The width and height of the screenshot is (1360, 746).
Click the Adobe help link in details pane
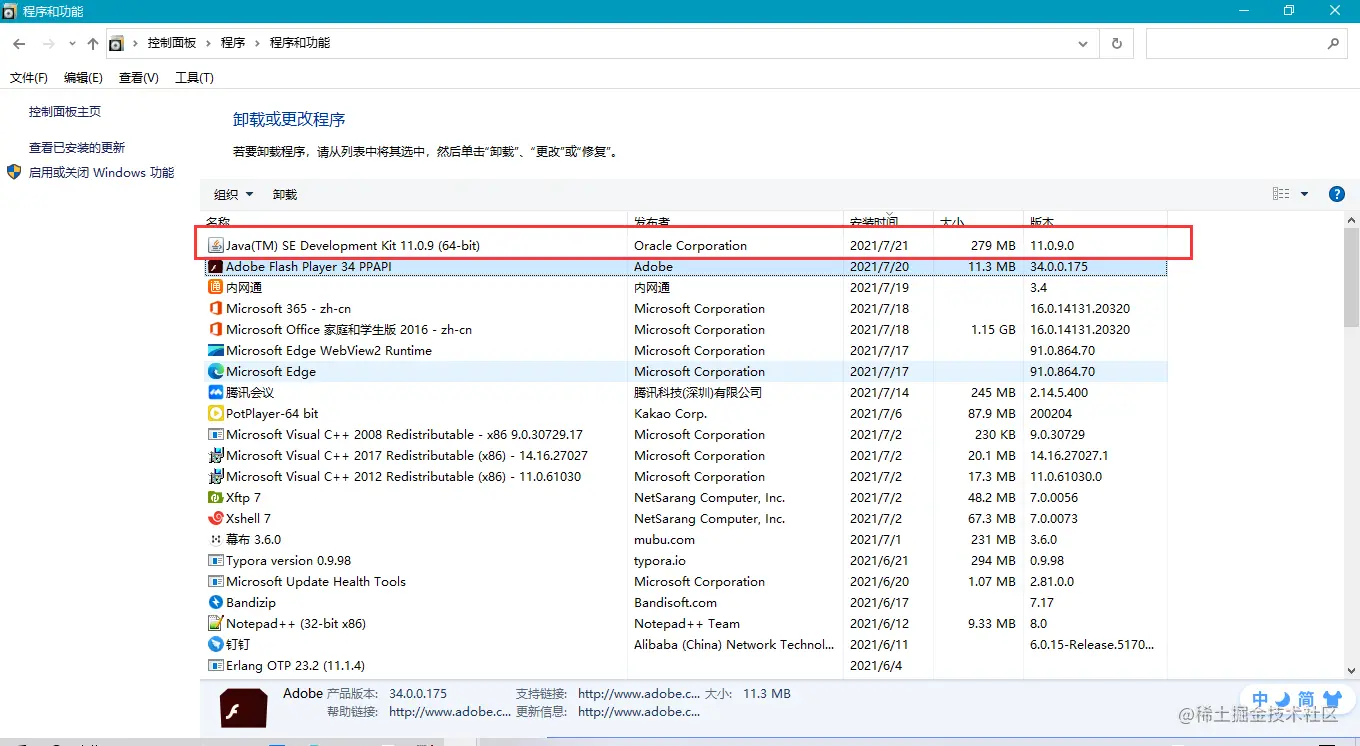point(450,712)
